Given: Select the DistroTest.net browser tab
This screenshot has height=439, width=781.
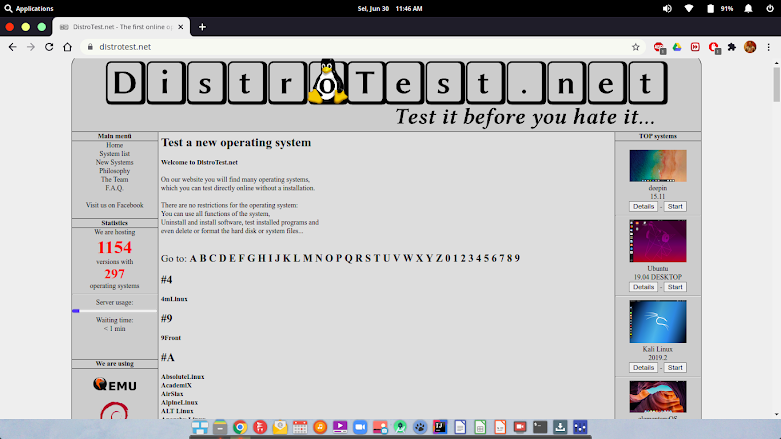Looking at the screenshot, I should click(x=119, y=27).
